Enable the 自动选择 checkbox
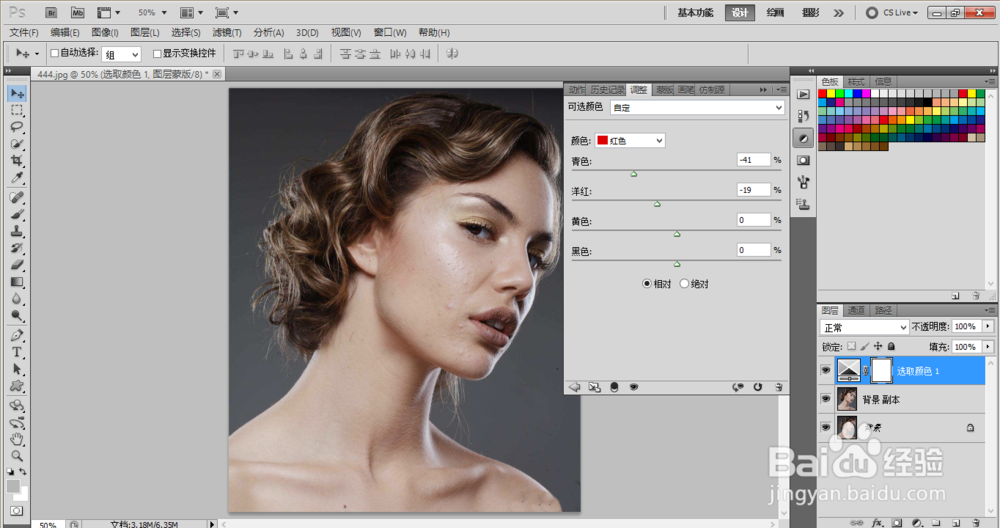1000x528 pixels. coord(55,53)
